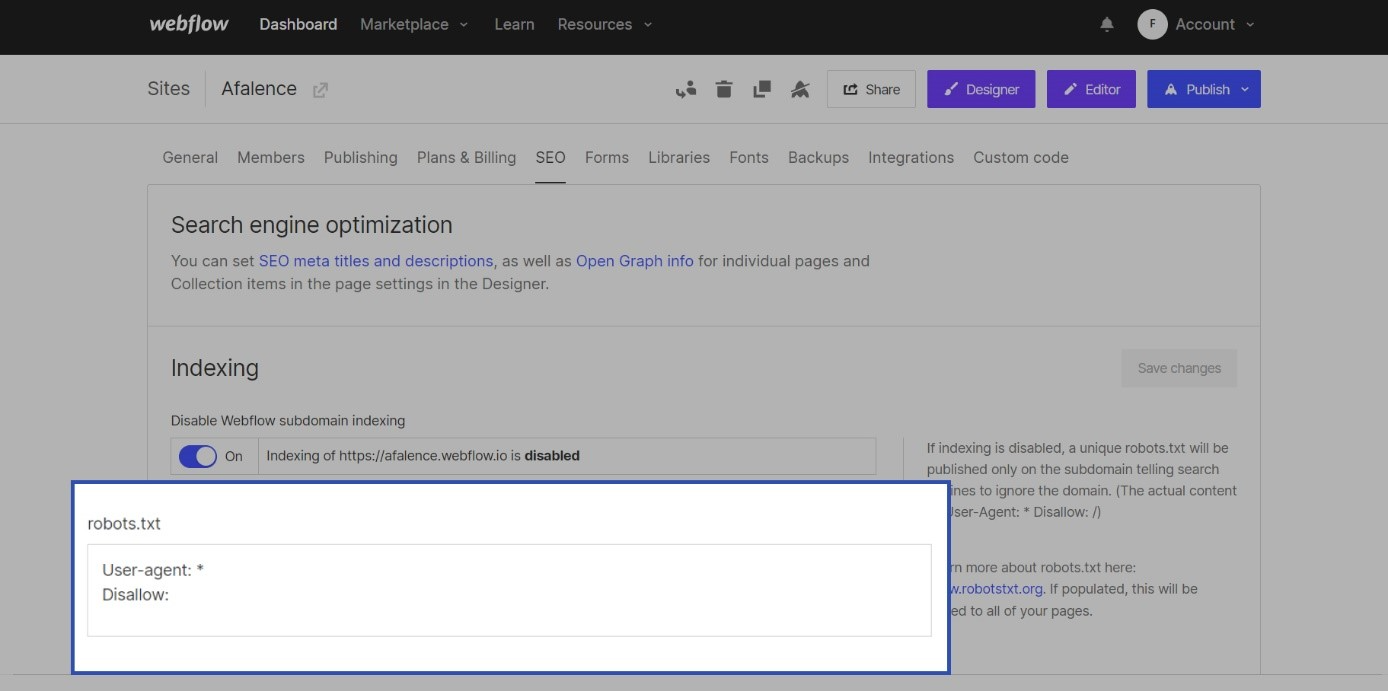Open the Designer button
The image size is (1388, 691).
click(x=981, y=89)
